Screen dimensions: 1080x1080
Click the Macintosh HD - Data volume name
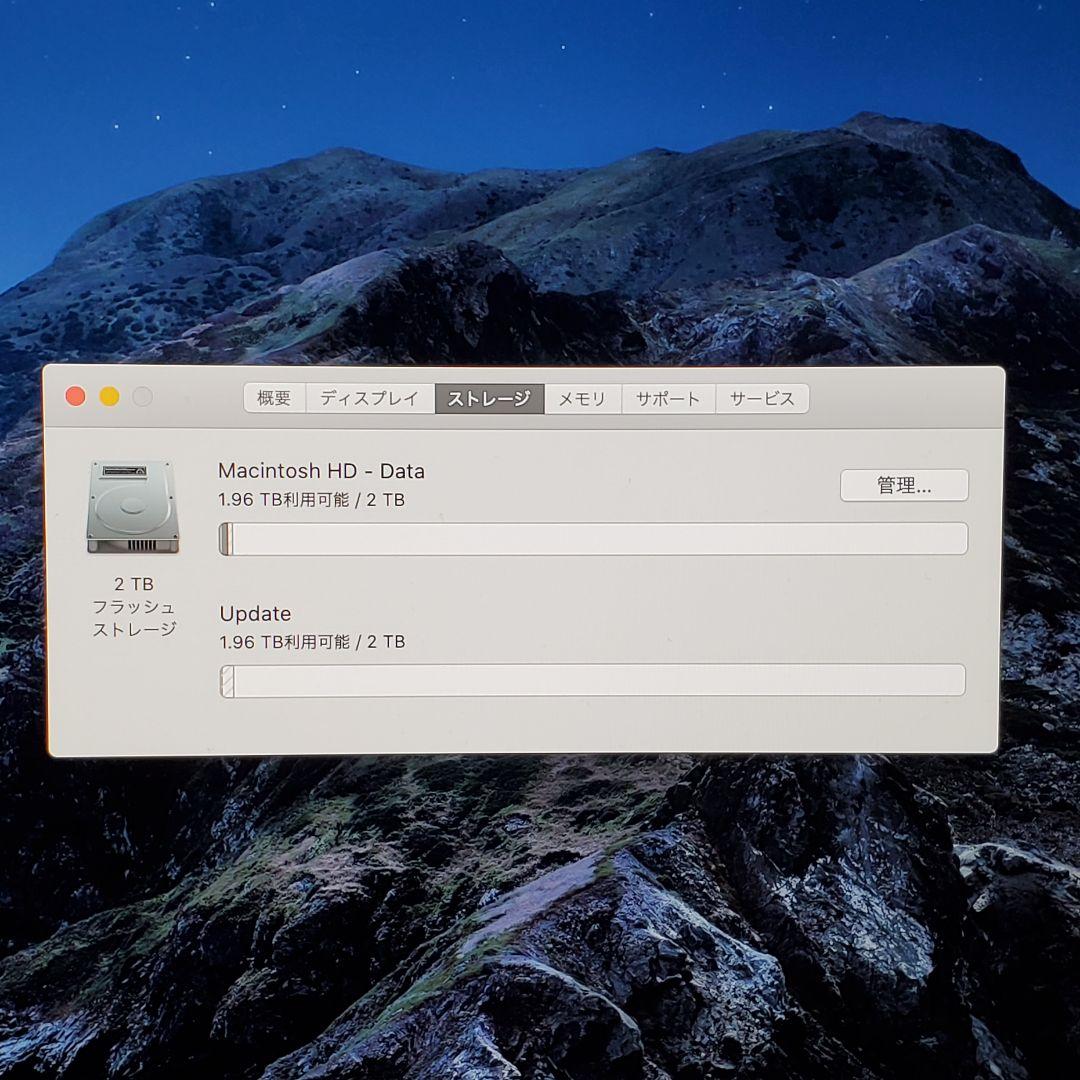pyautogui.click(x=322, y=470)
